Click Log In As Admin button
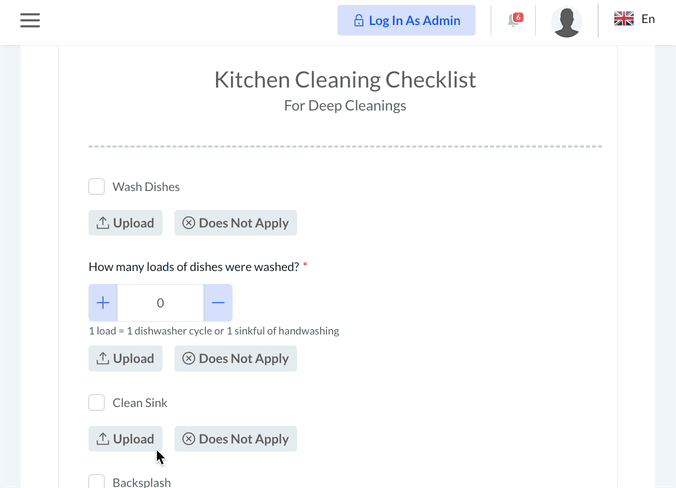The height and width of the screenshot is (488, 676). 406,20
